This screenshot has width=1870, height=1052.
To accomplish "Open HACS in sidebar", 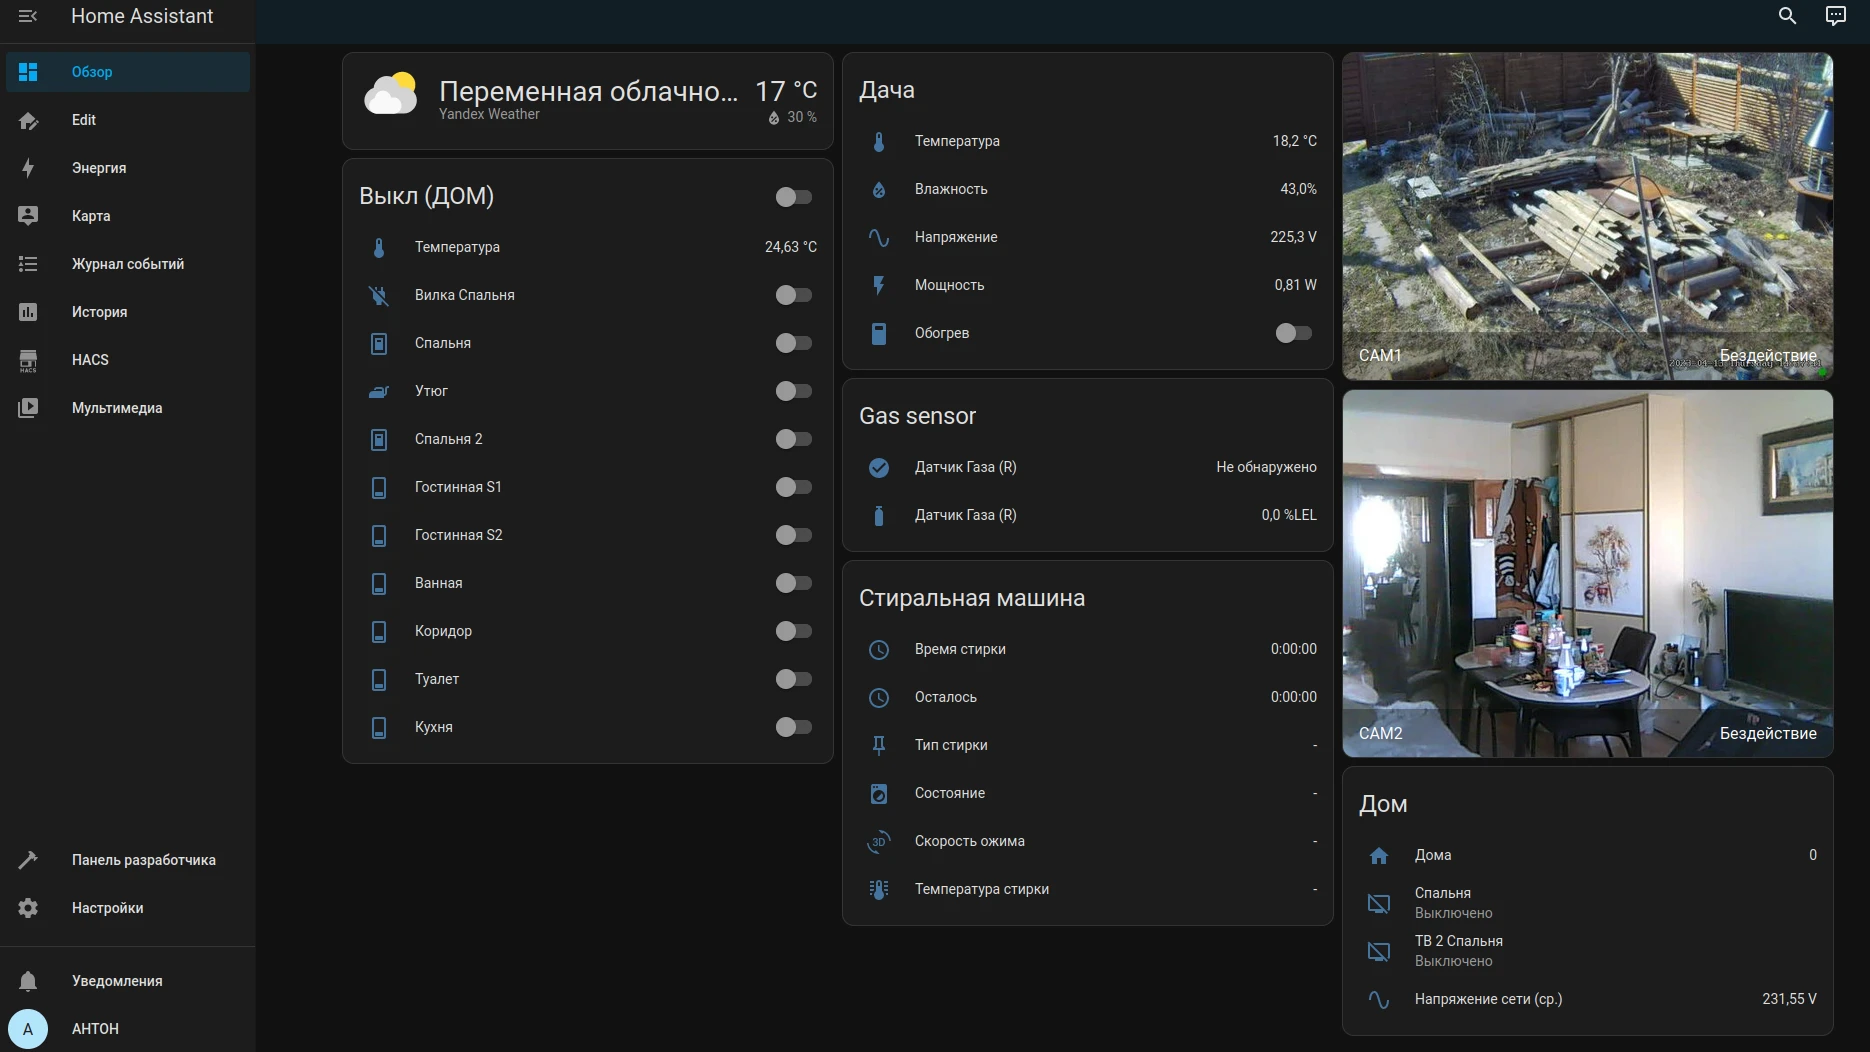I will point(128,360).
